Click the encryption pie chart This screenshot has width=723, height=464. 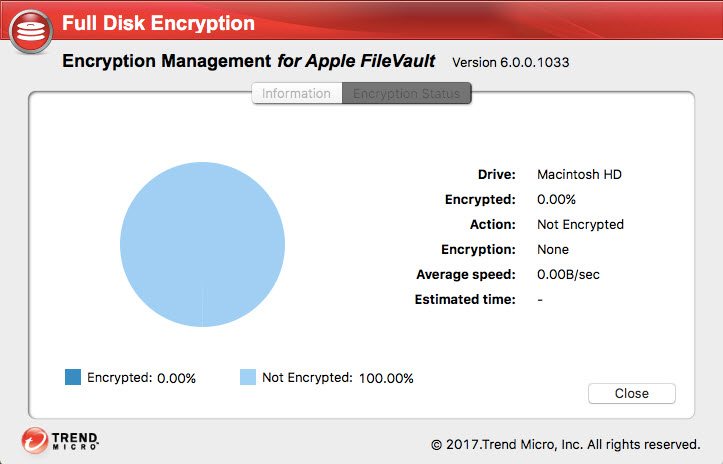pos(201,245)
